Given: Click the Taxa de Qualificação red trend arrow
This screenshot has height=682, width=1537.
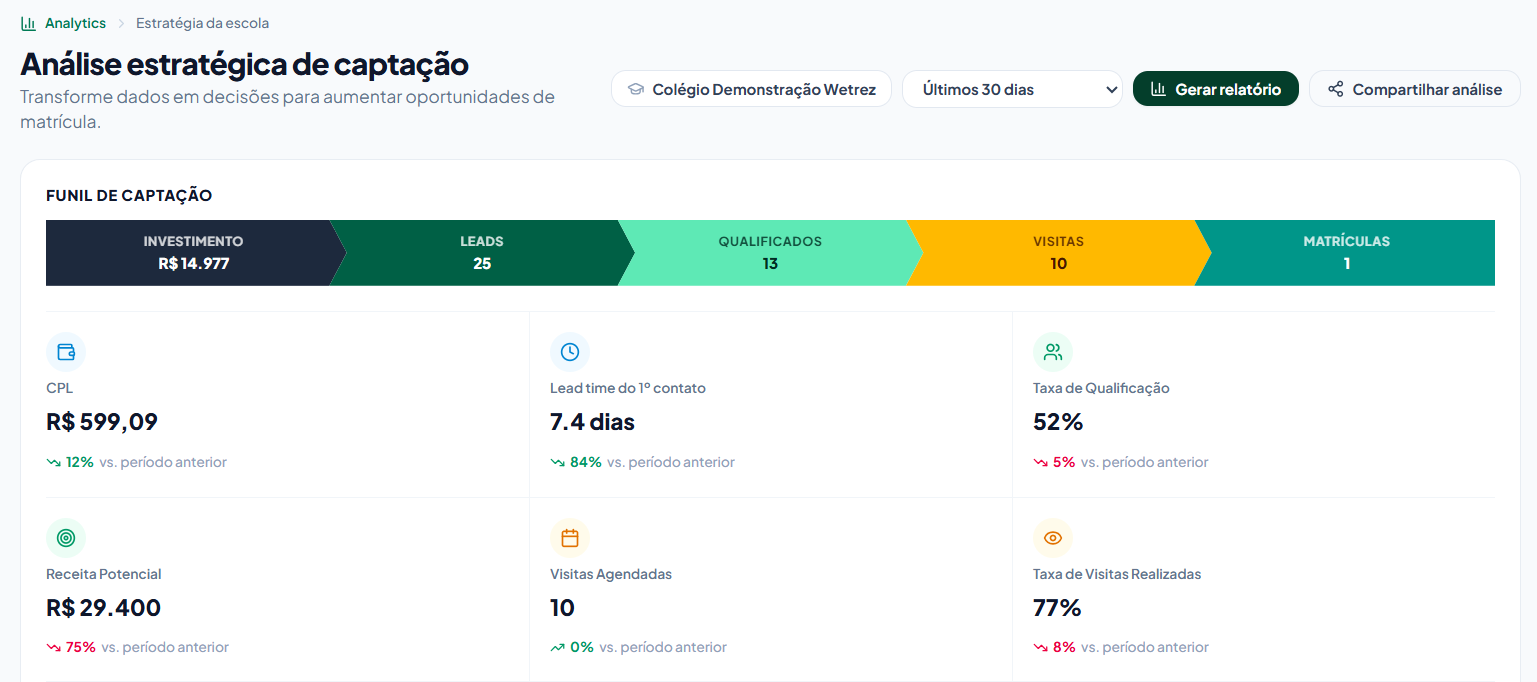Looking at the screenshot, I should point(1040,462).
